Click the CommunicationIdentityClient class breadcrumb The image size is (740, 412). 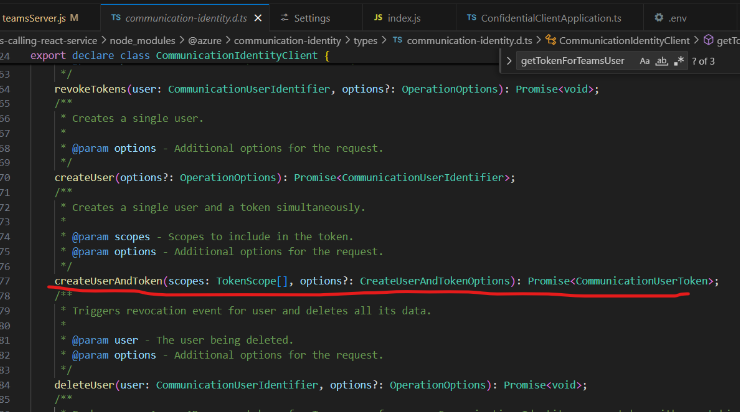pos(624,41)
